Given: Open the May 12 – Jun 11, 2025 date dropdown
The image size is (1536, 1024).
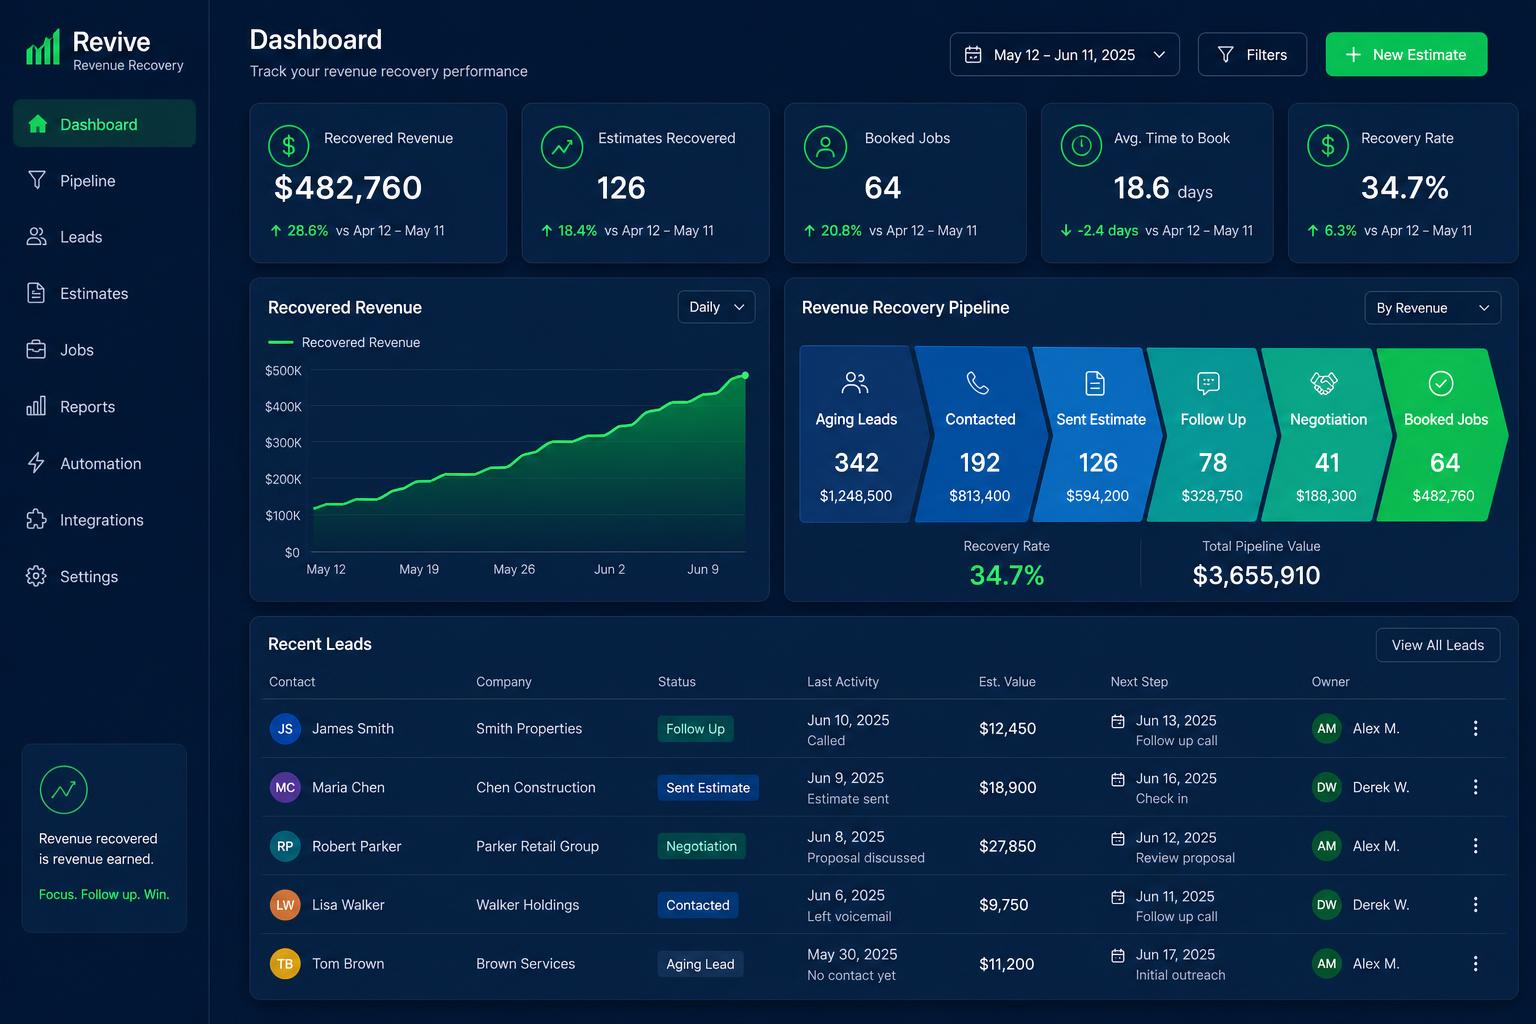Looking at the screenshot, I should point(1064,55).
